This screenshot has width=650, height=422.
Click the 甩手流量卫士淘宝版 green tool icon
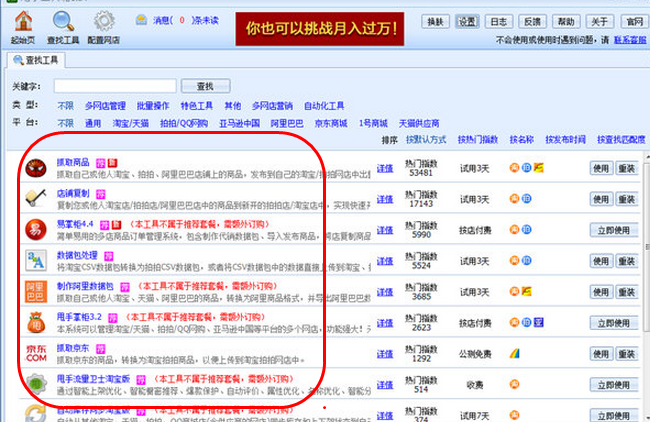pos(36,384)
